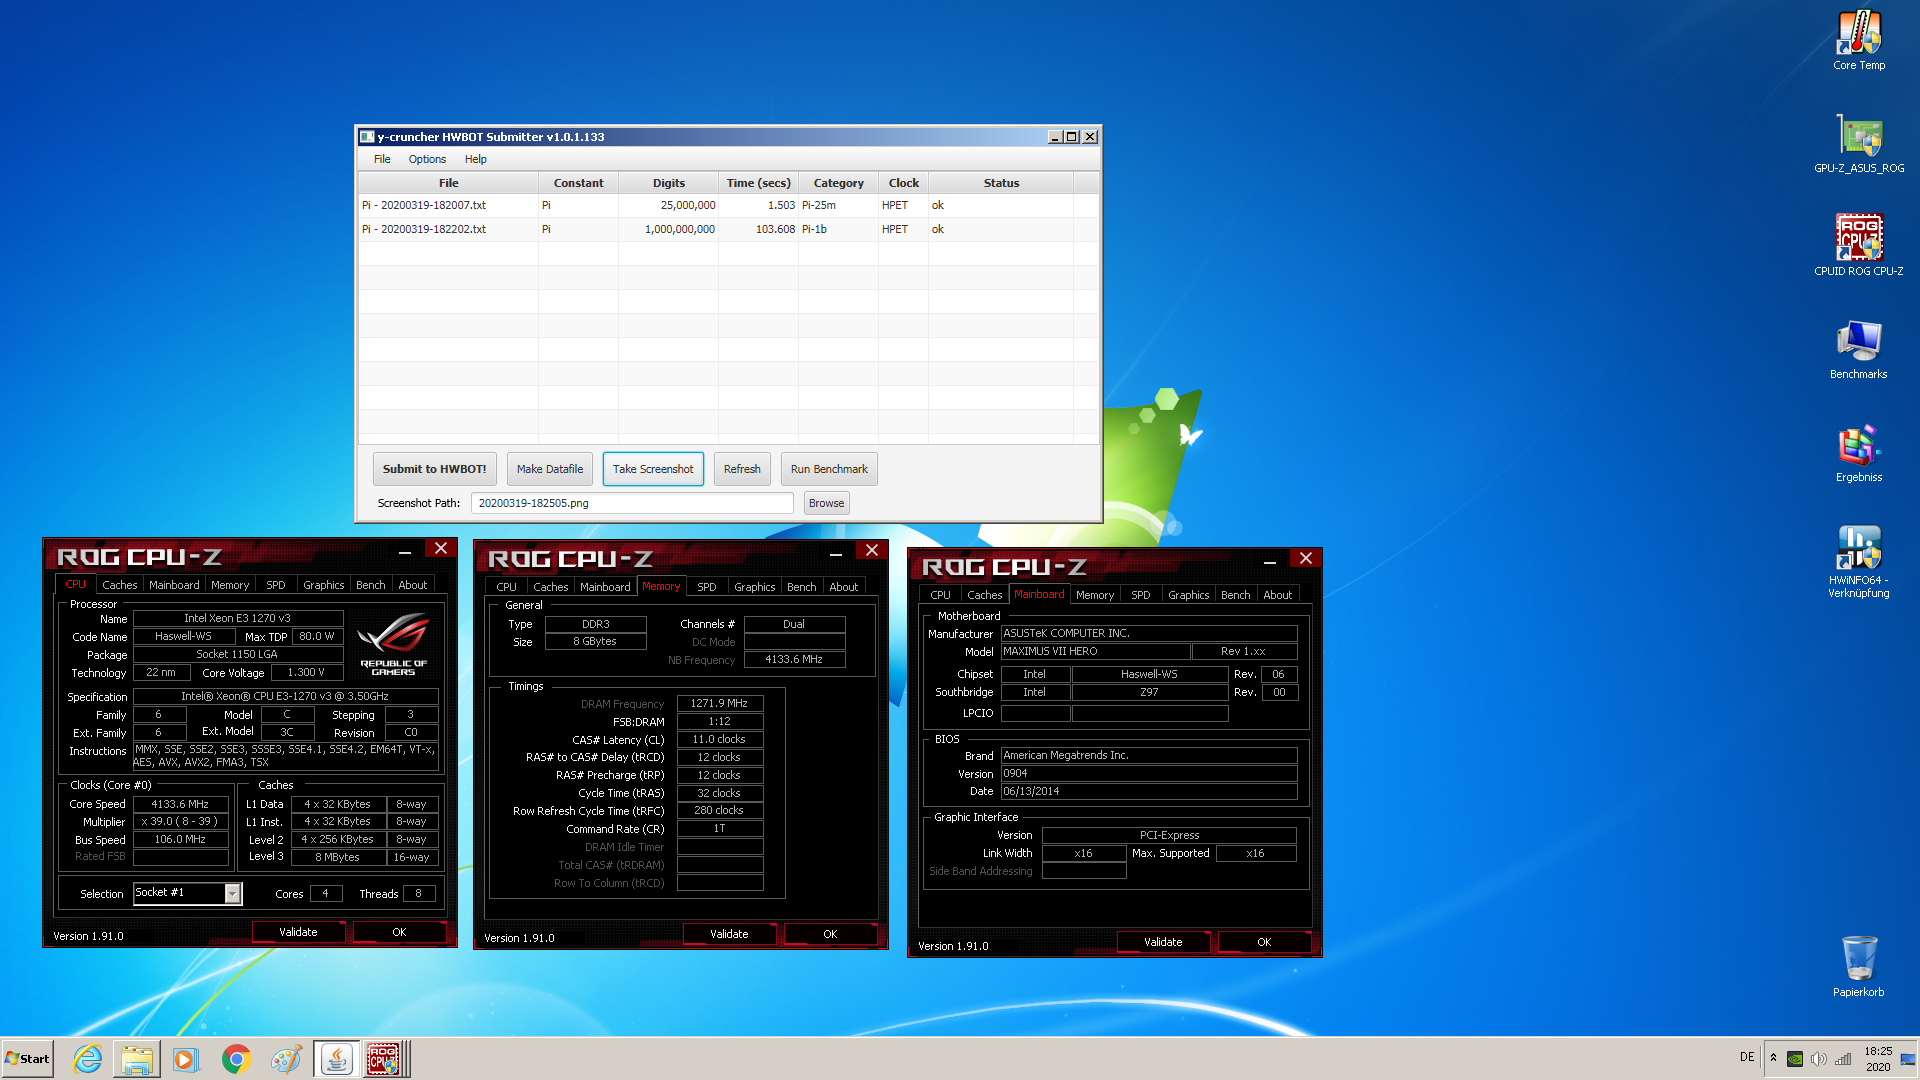Image resolution: width=1920 pixels, height=1080 pixels.
Task: Show hidden tray icons arrow
Action: (x=1773, y=1058)
